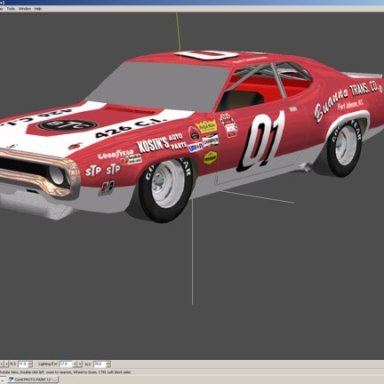Decrease first angle value with spinner down
Viewport: 384px width, 384px height.
coord(31,366)
